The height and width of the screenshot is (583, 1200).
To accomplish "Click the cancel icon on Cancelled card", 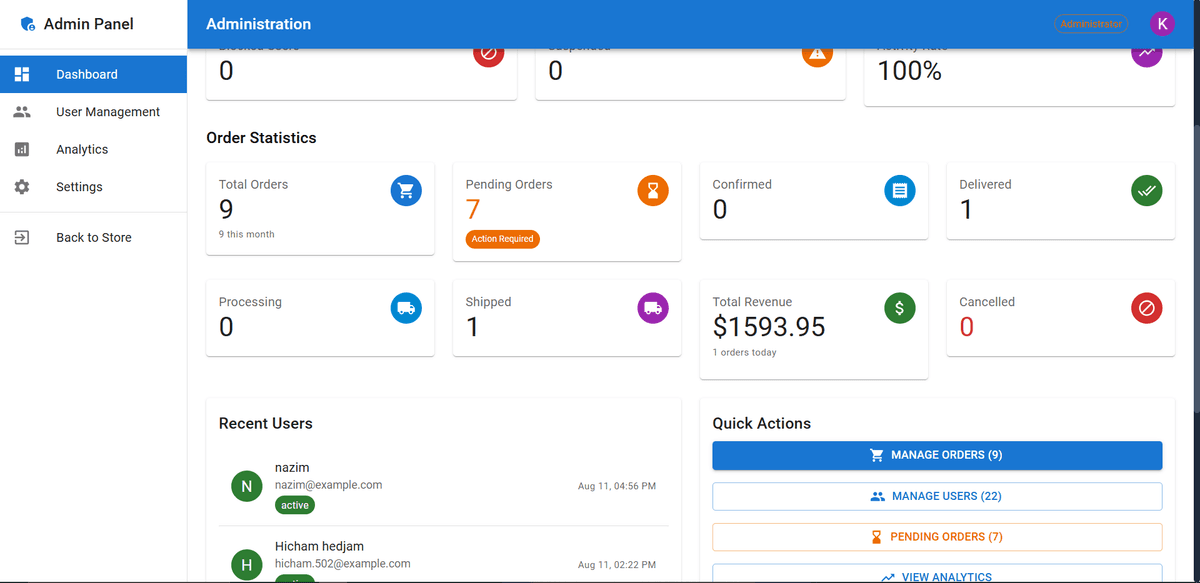I will click(1146, 308).
